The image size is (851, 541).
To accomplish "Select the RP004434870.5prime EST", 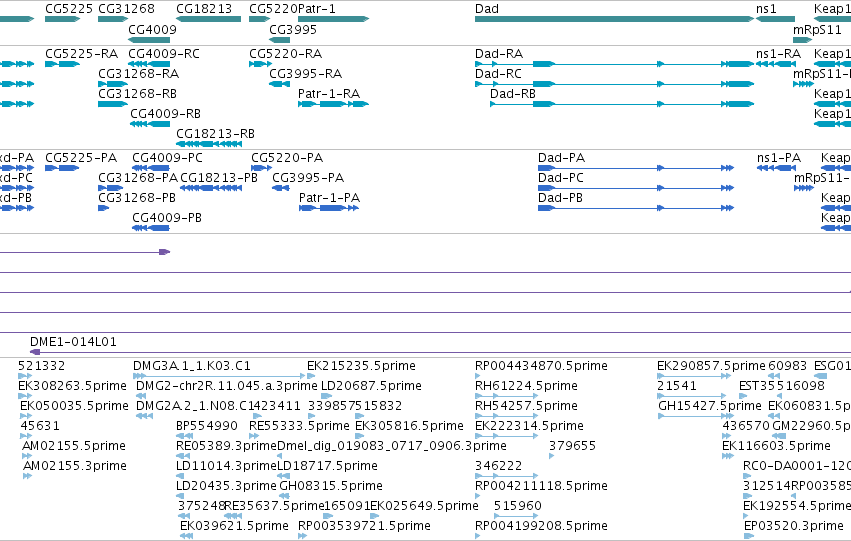I will (478, 376).
